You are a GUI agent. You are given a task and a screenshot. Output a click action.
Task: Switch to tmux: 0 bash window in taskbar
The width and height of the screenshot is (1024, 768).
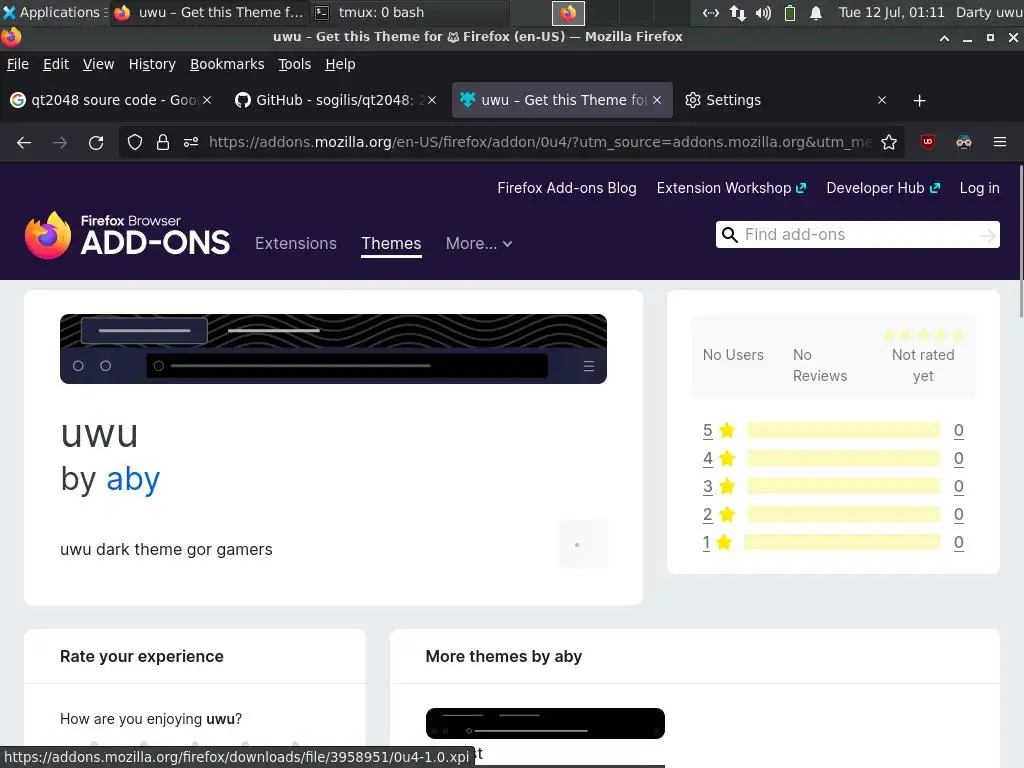[408, 12]
